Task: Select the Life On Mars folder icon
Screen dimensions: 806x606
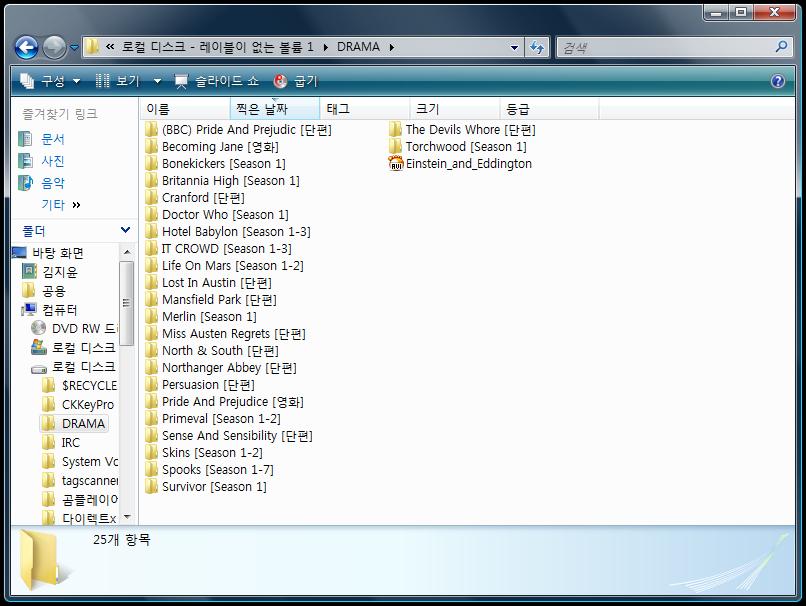Action: (151, 266)
